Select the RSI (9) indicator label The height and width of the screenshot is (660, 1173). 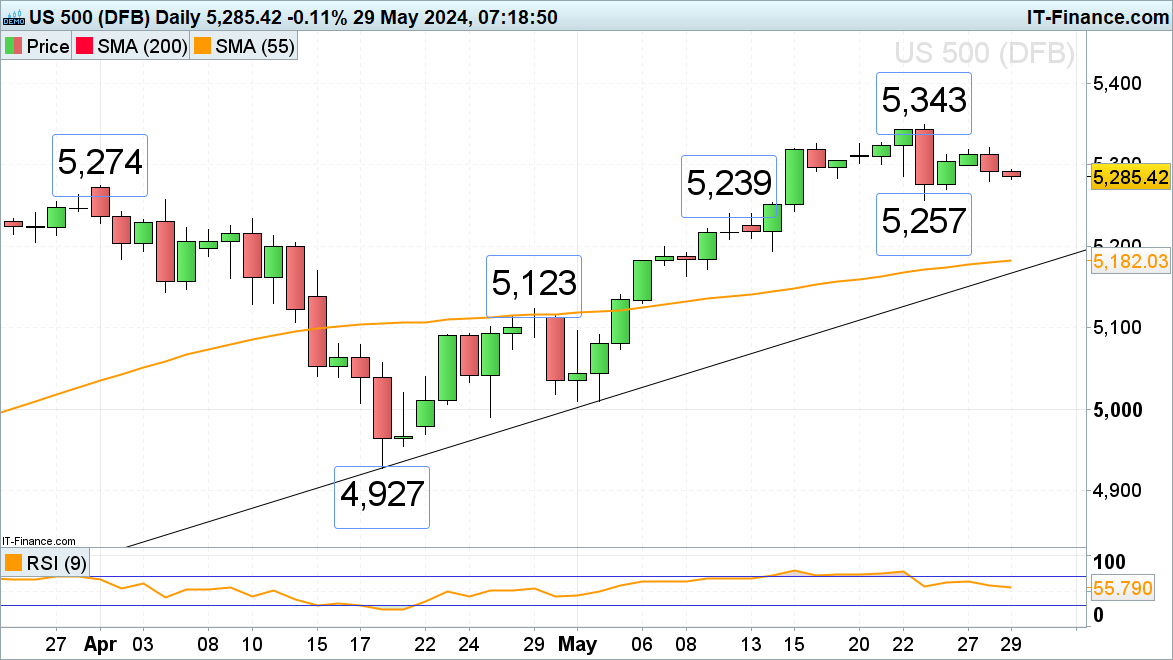click(x=57, y=563)
